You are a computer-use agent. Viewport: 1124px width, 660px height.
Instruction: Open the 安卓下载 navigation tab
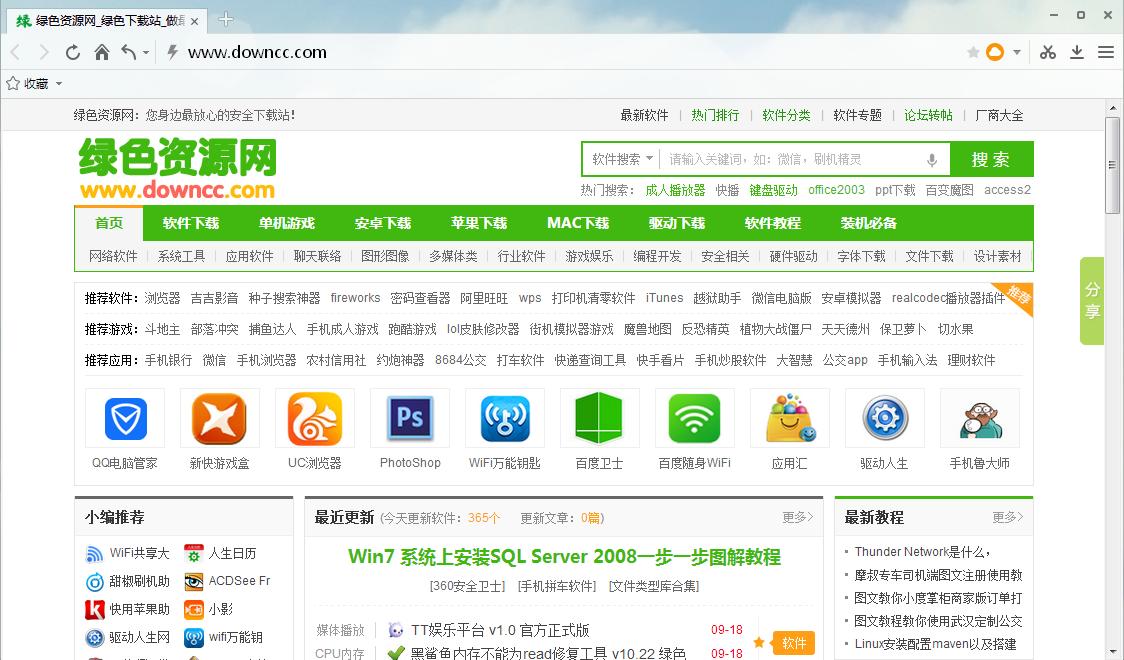tap(383, 224)
